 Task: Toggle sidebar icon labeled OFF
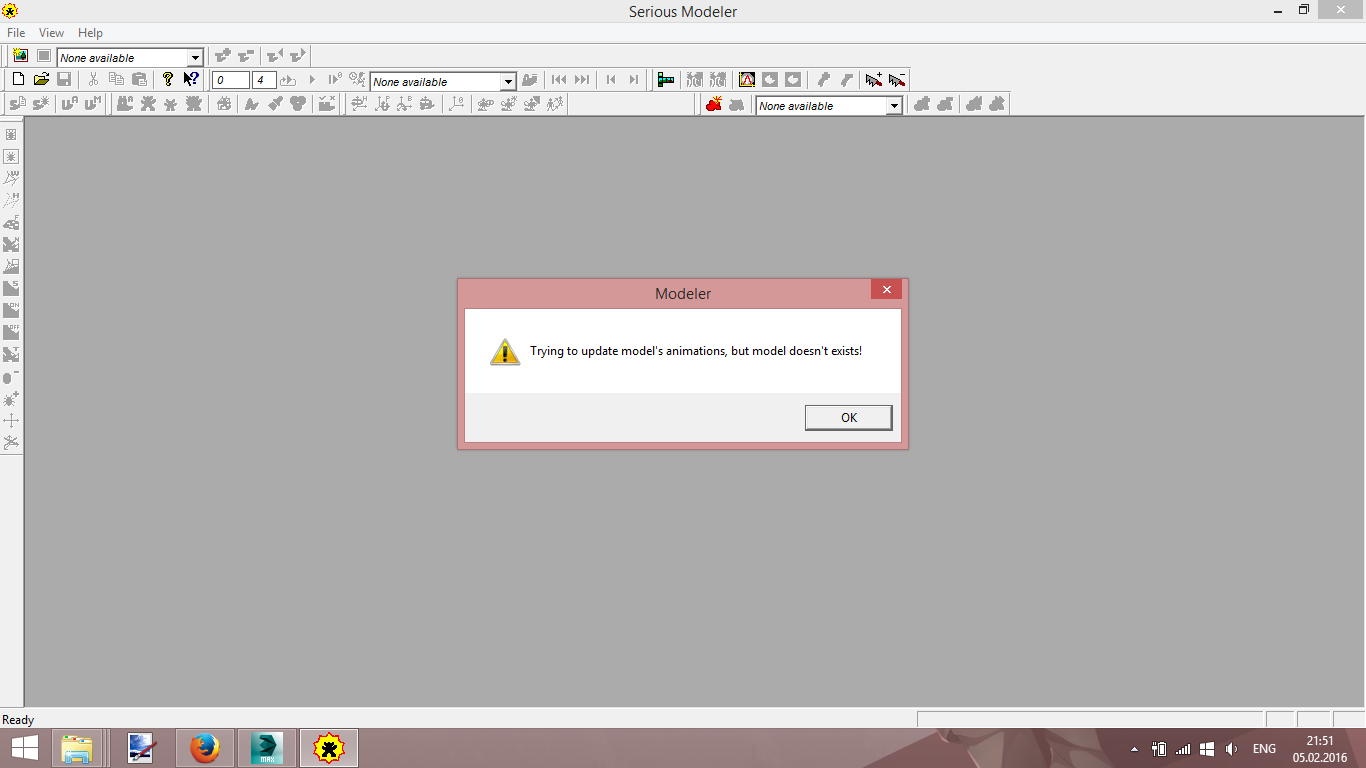point(11,332)
